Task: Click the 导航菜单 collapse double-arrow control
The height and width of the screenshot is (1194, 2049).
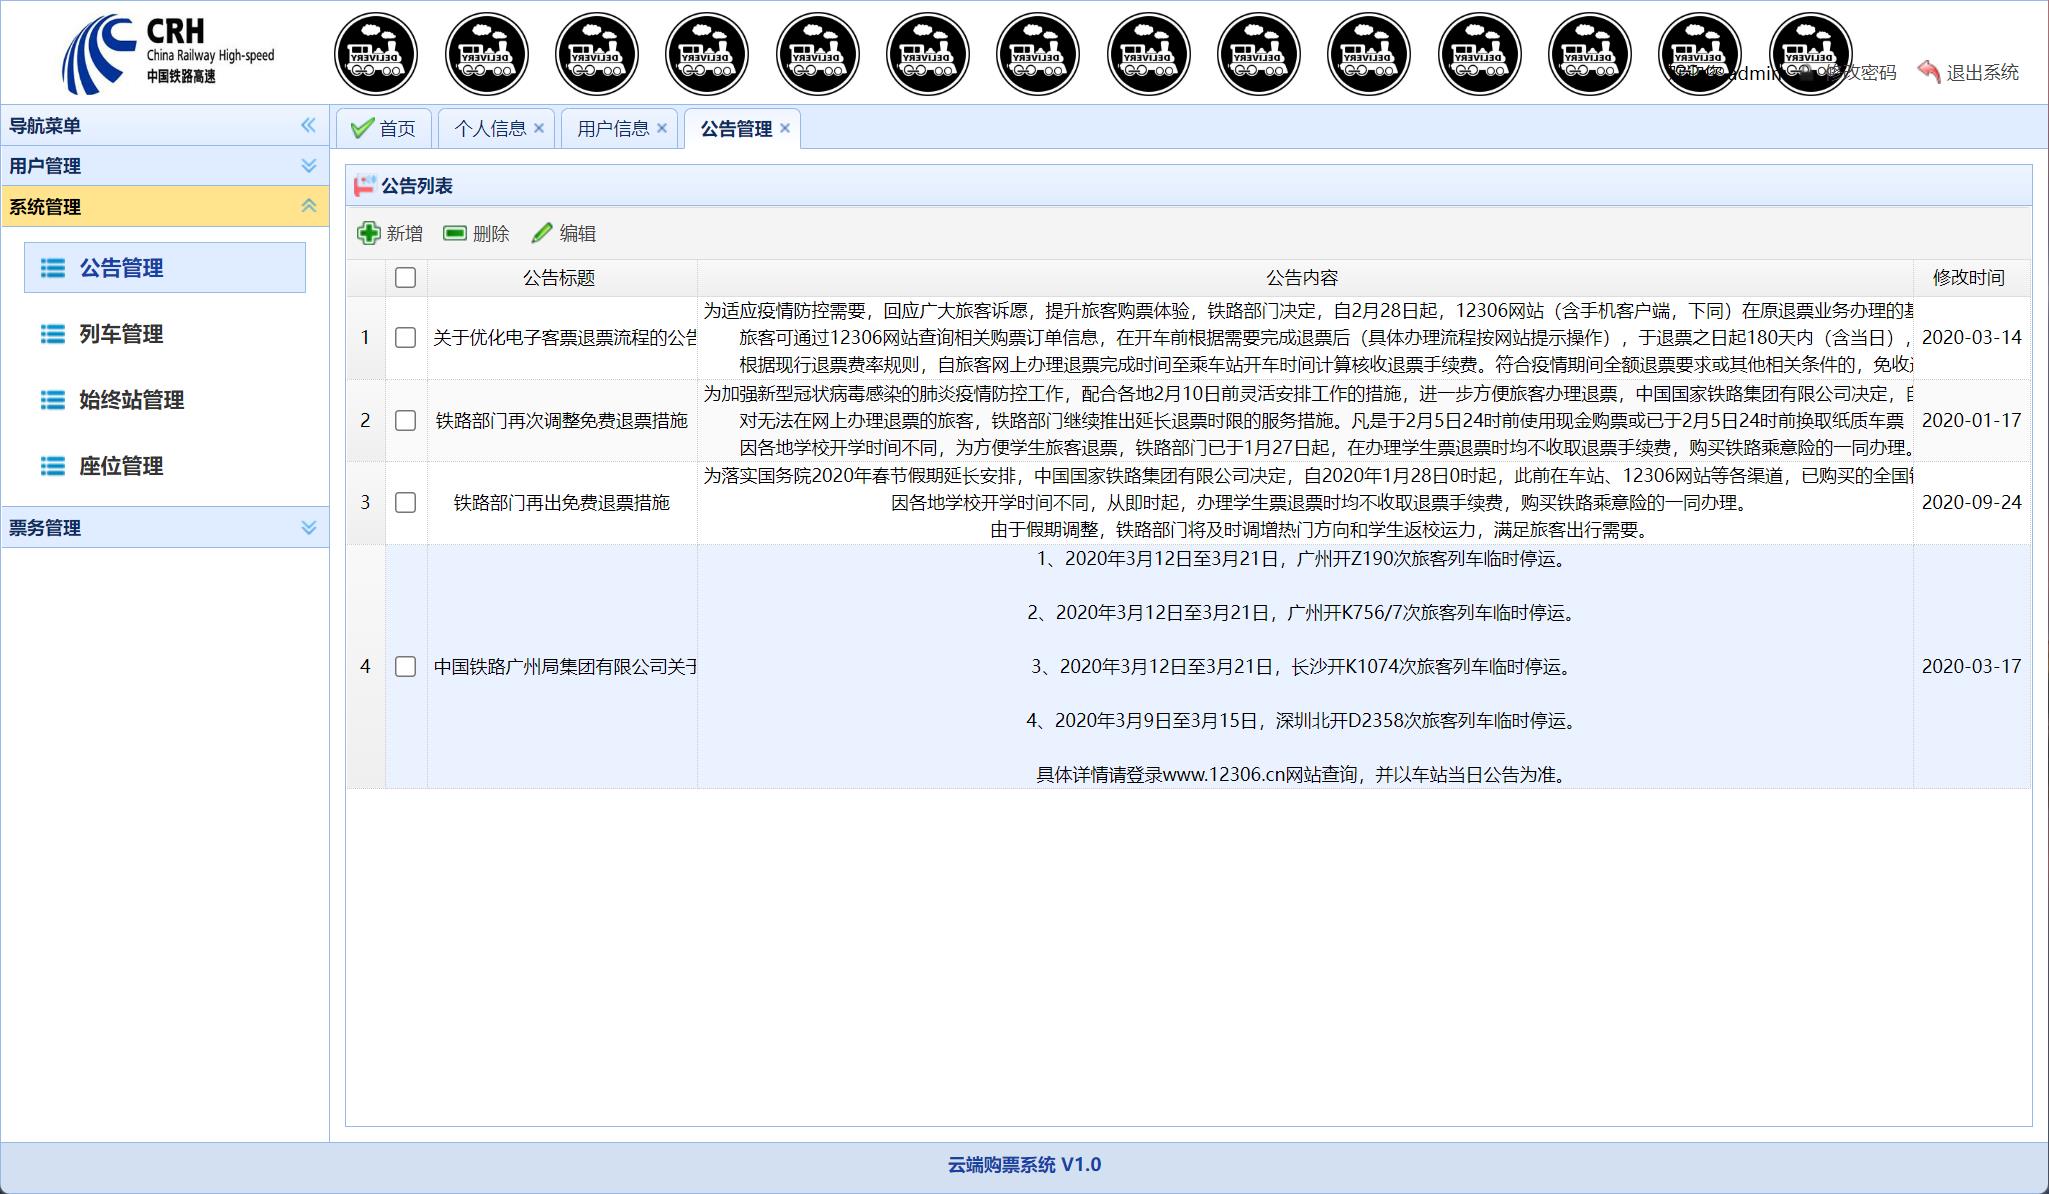Action: (x=309, y=126)
